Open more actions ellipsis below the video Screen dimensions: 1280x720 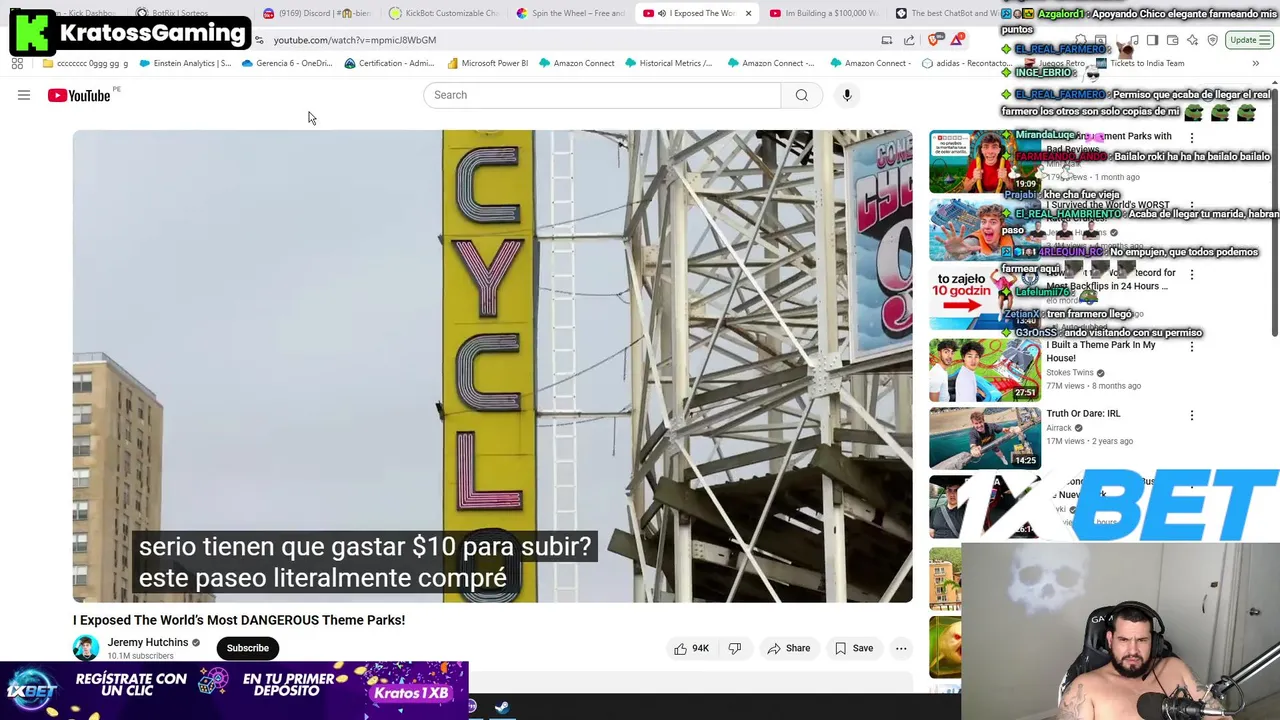(x=901, y=648)
